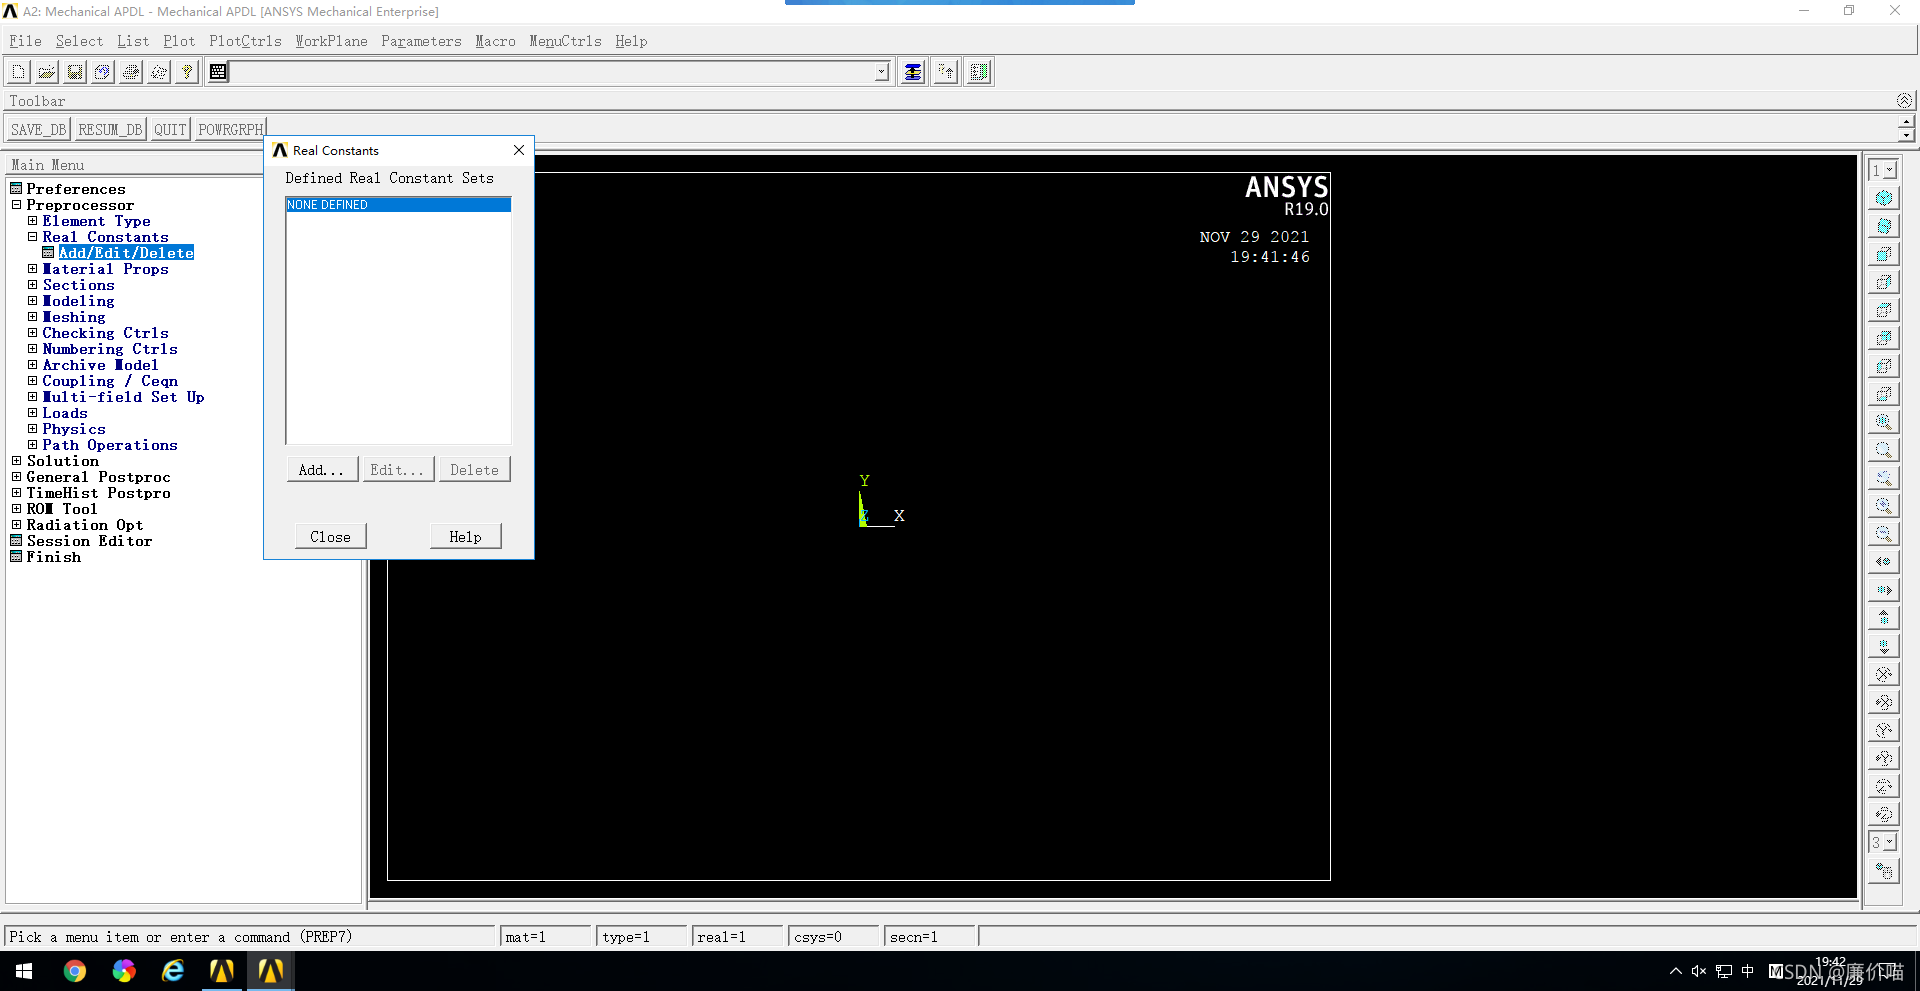The width and height of the screenshot is (1920, 991).
Task: Select the Front View cube icon
Action: (x=1884, y=254)
